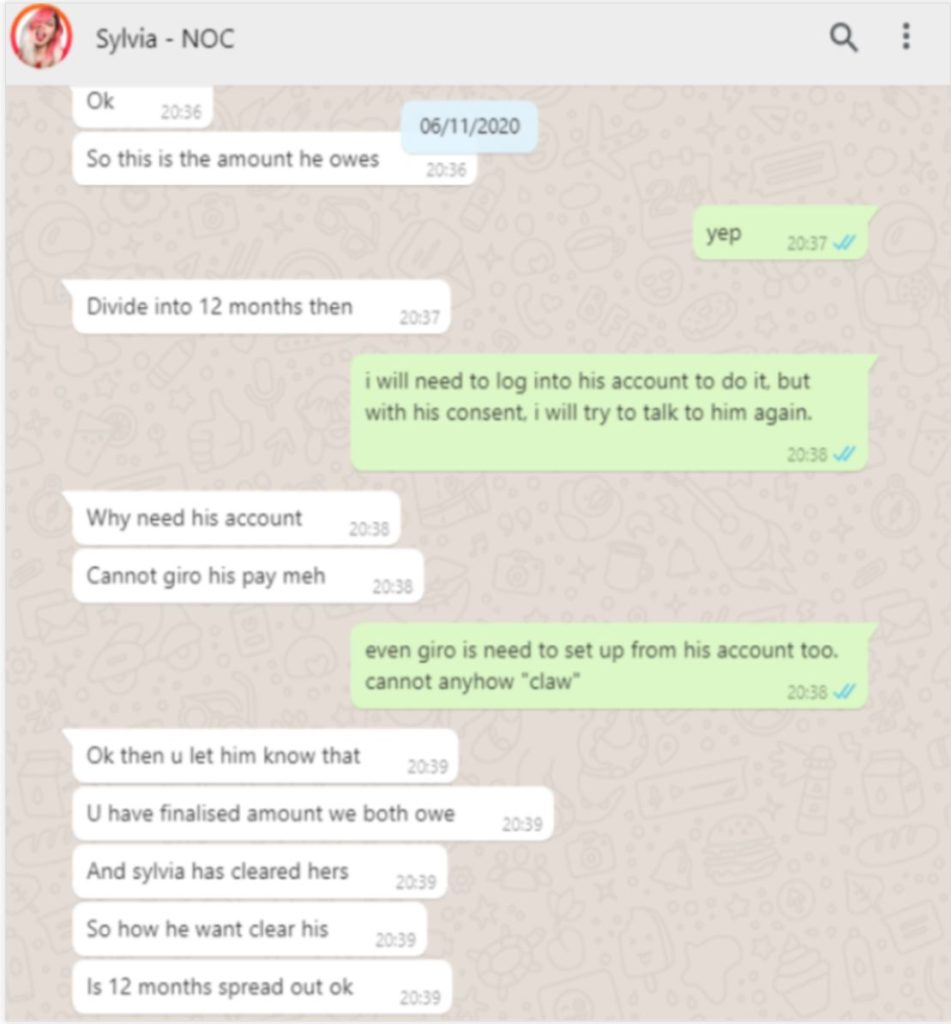This screenshot has height=1024, width=951.
Task: Select 'And sylvia has cleared hers' message
Action: 260,871
